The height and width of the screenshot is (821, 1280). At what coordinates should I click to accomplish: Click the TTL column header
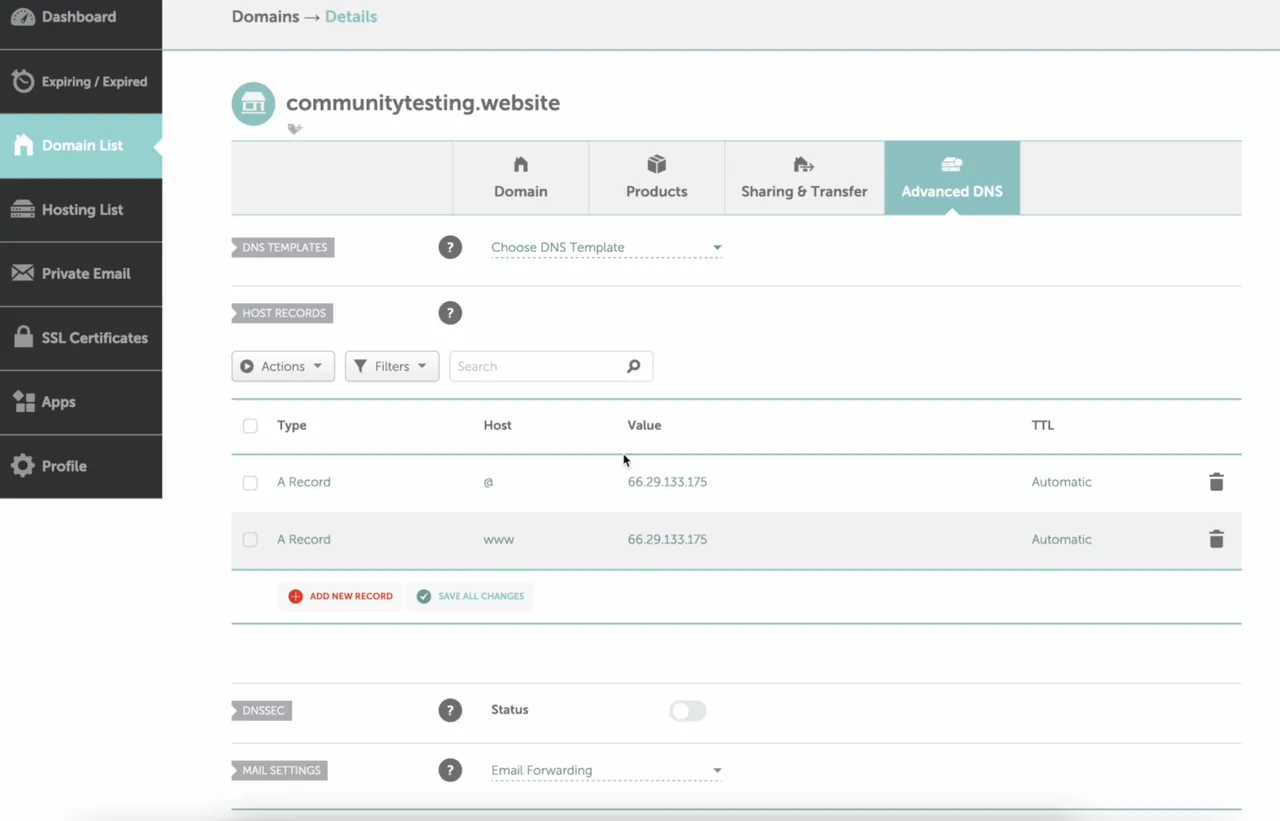1043,425
